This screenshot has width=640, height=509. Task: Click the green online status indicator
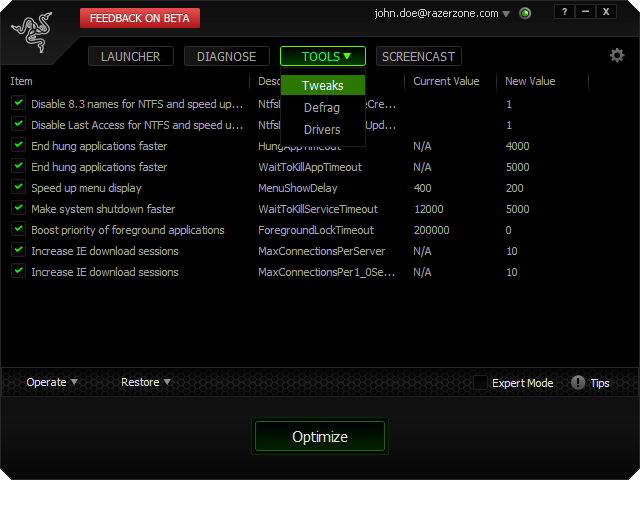point(525,14)
